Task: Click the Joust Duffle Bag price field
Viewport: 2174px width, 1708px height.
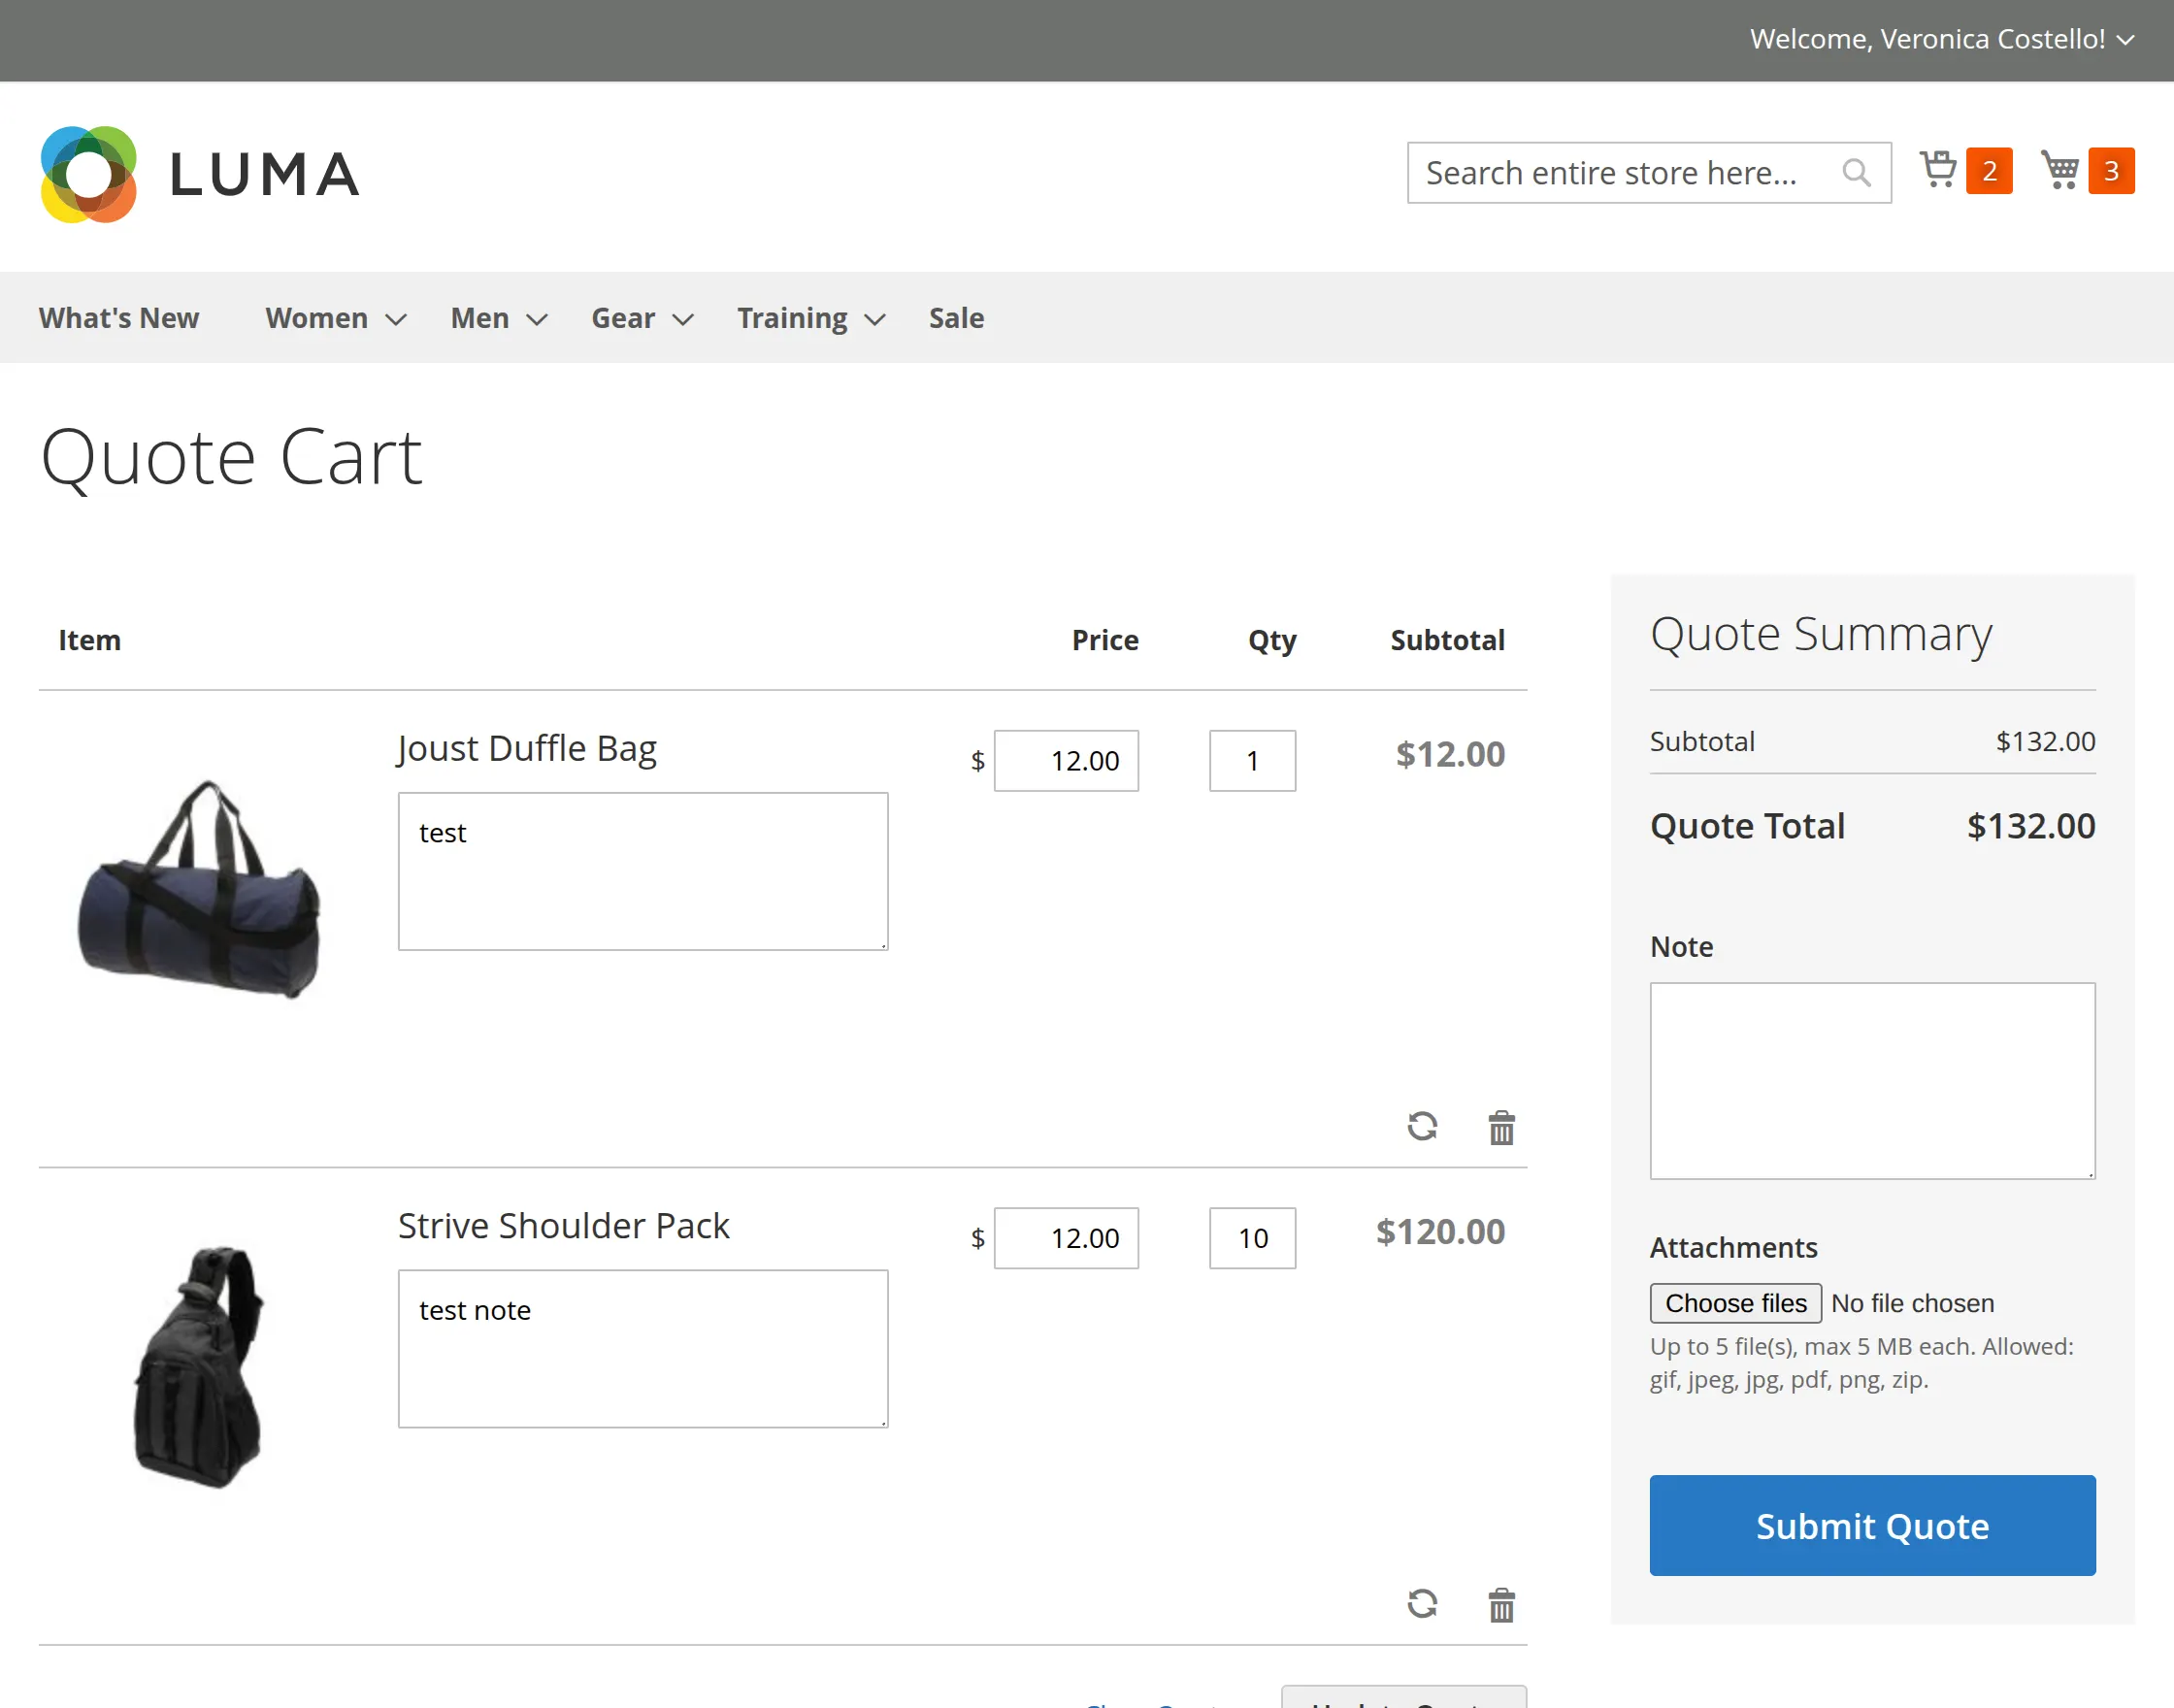Action: coord(1066,761)
